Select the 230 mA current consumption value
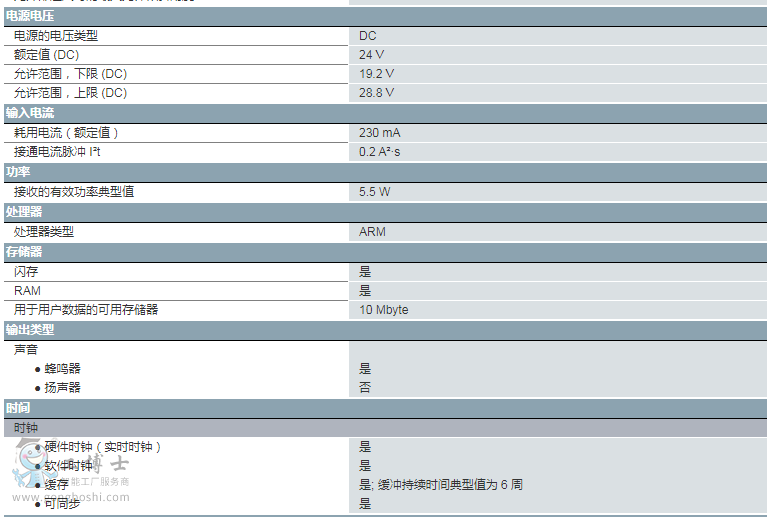The image size is (770, 517). tap(380, 133)
